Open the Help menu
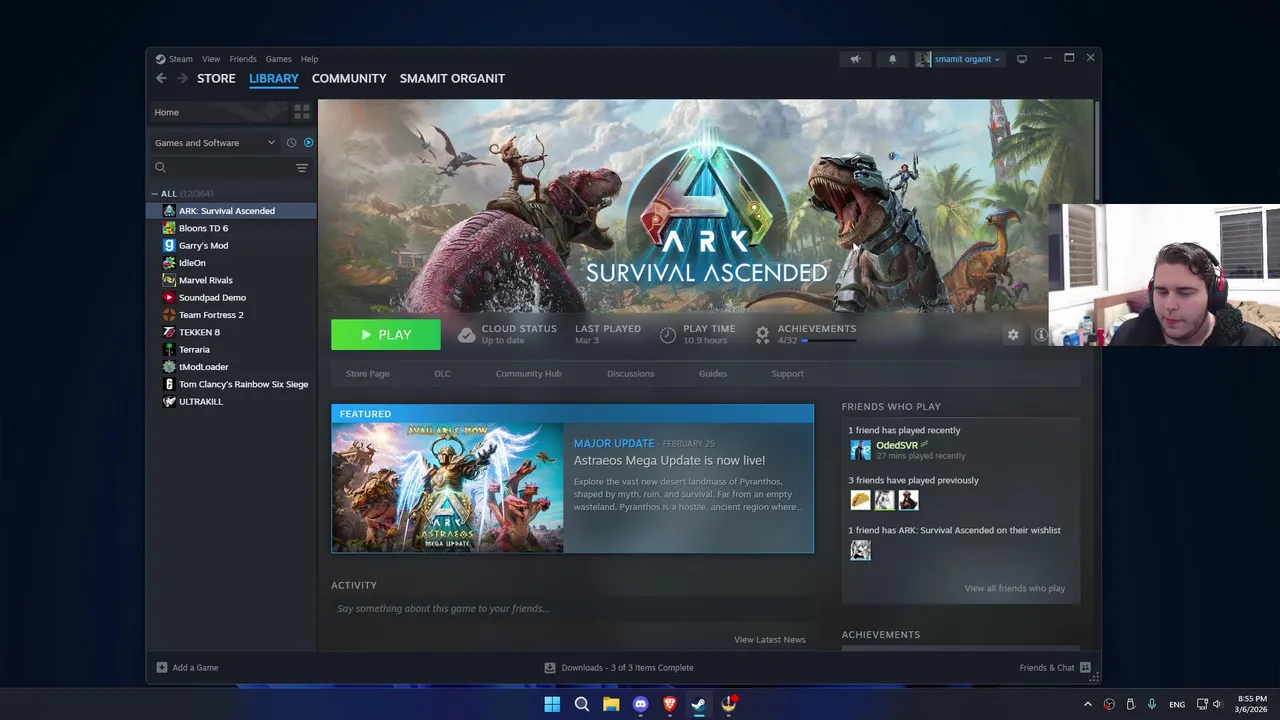The image size is (1280, 720). coord(309,59)
